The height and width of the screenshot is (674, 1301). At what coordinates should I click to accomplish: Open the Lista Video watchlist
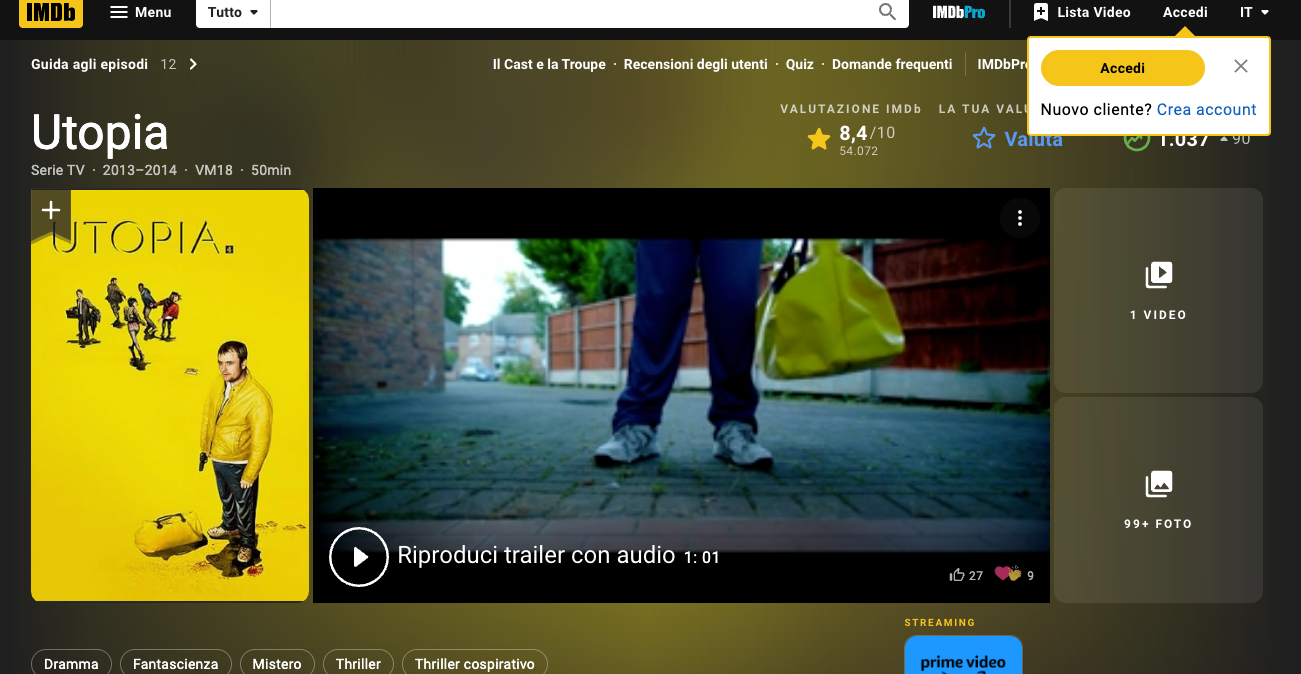(1082, 13)
